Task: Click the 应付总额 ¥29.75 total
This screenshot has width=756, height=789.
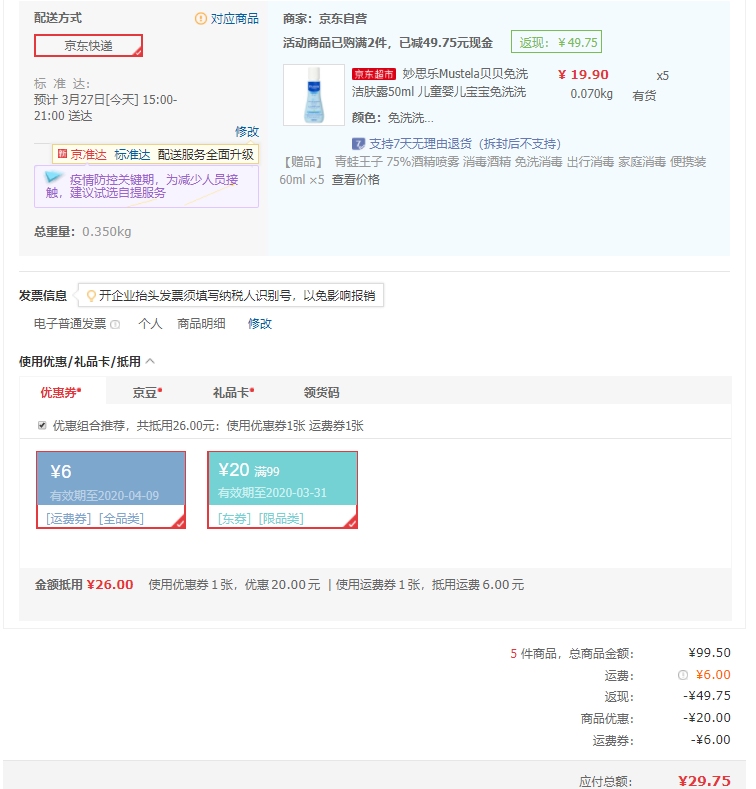Action: click(x=704, y=781)
